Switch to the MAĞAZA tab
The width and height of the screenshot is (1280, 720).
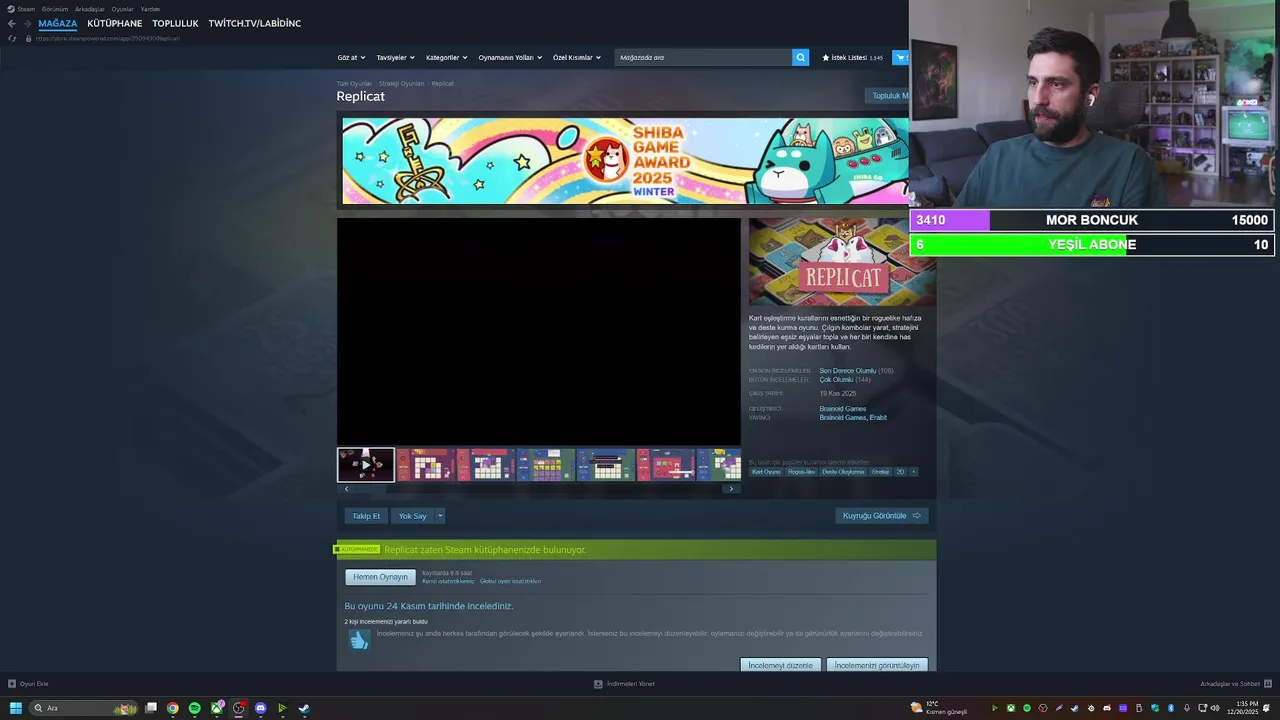point(57,23)
